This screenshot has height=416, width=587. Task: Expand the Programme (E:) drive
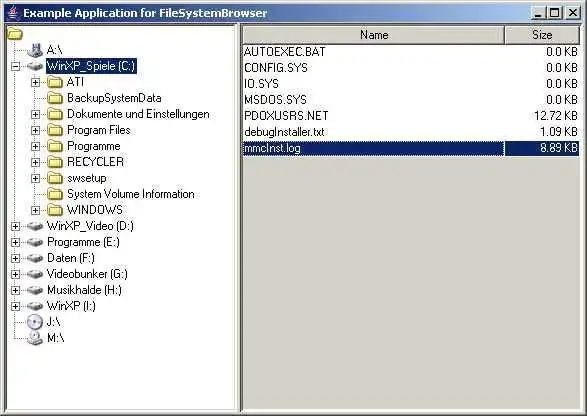point(15,242)
